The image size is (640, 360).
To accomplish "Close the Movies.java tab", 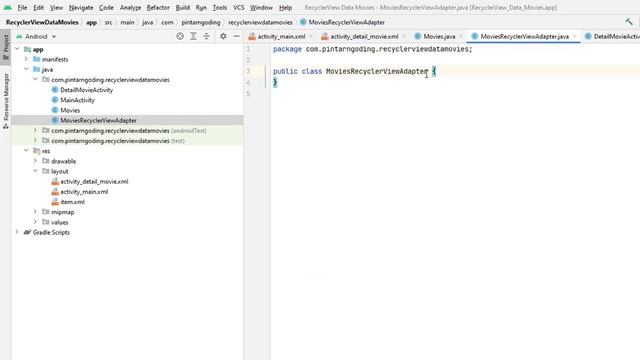I will pos(461,36).
